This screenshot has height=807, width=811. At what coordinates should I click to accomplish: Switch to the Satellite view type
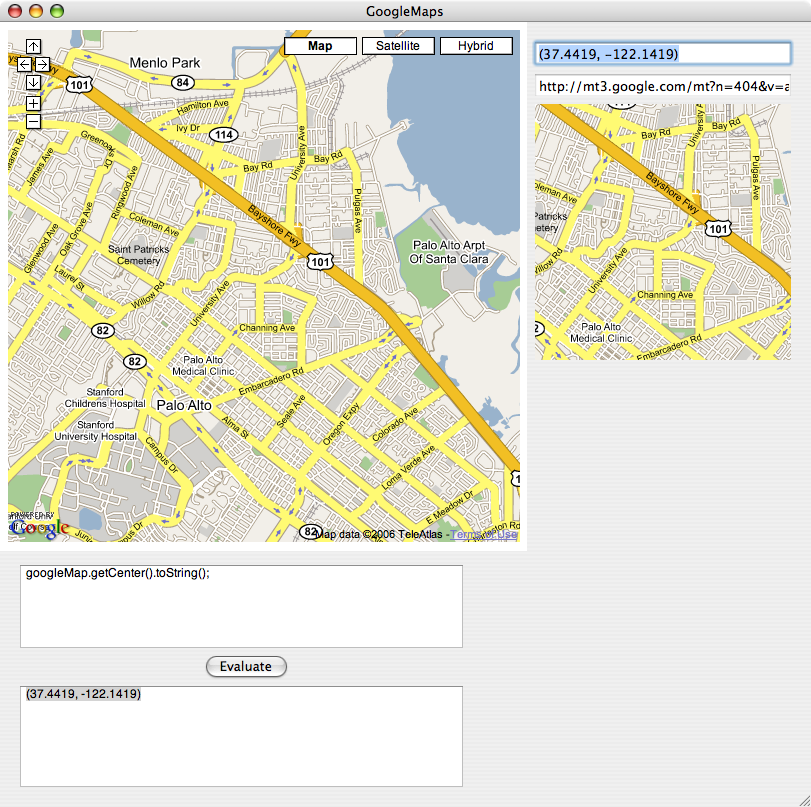click(398, 46)
